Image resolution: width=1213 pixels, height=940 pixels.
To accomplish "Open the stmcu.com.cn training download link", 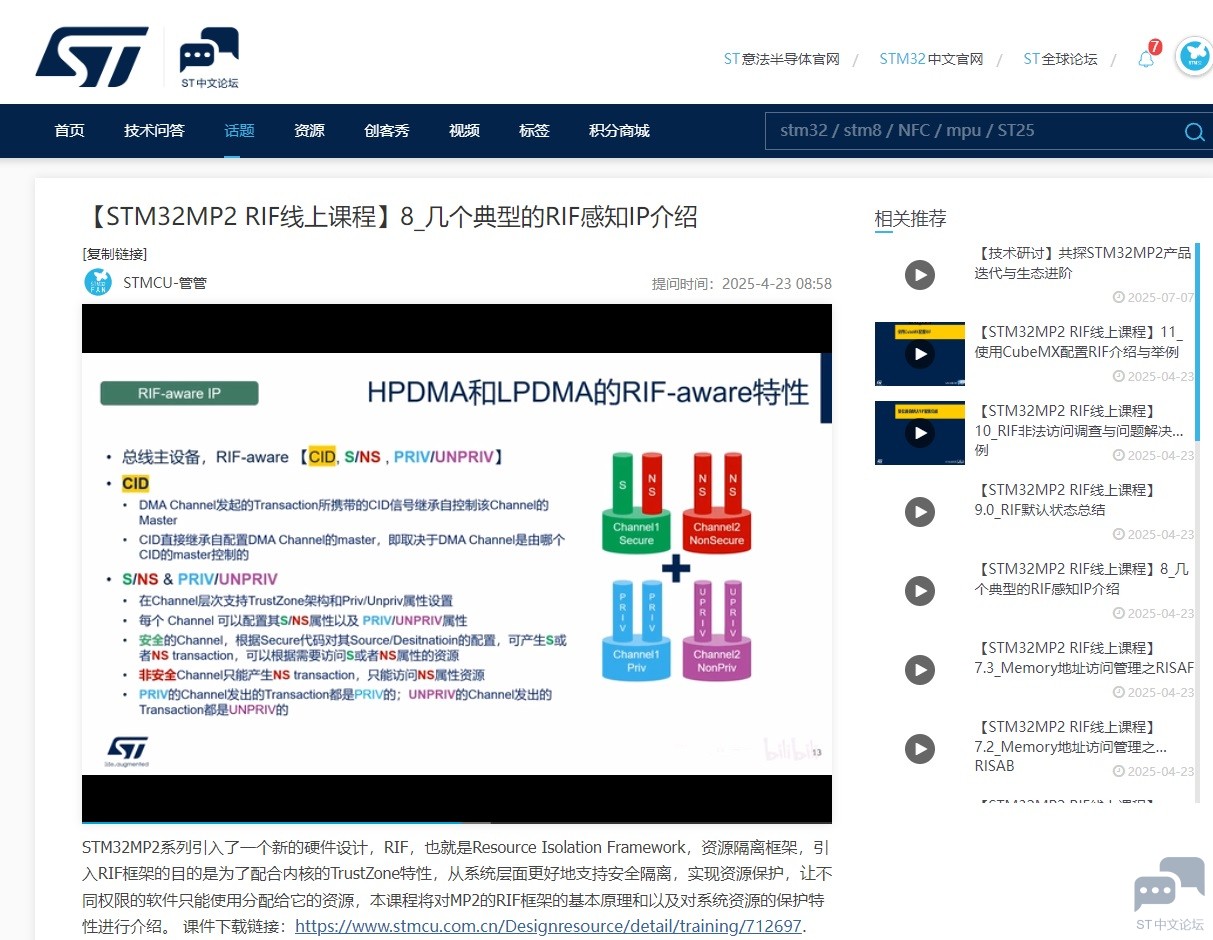I will coord(548,926).
